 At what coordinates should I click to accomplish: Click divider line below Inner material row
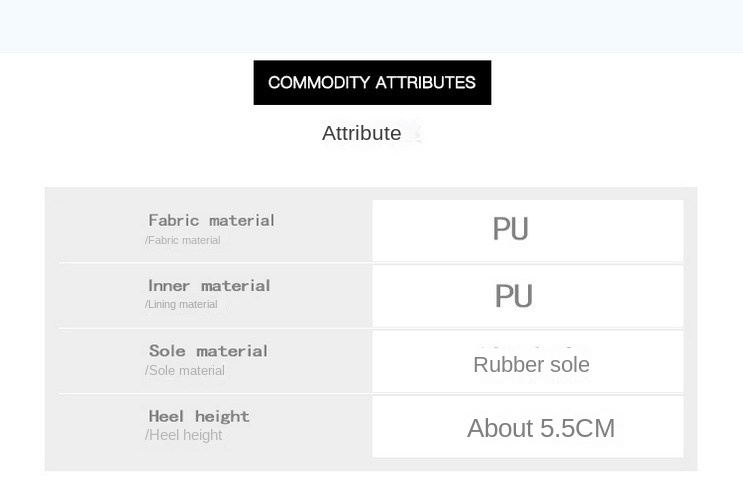click(x=215, y=328)
